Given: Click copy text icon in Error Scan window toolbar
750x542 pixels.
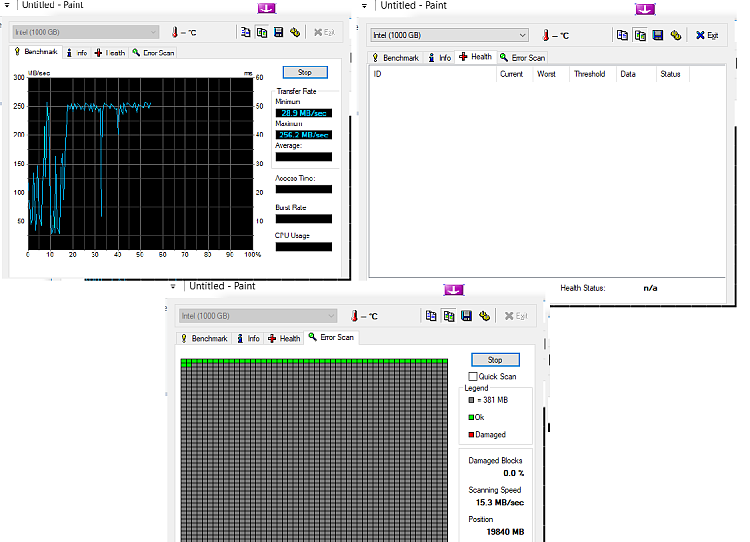Looking at the screenshot, I should point(431,316).
